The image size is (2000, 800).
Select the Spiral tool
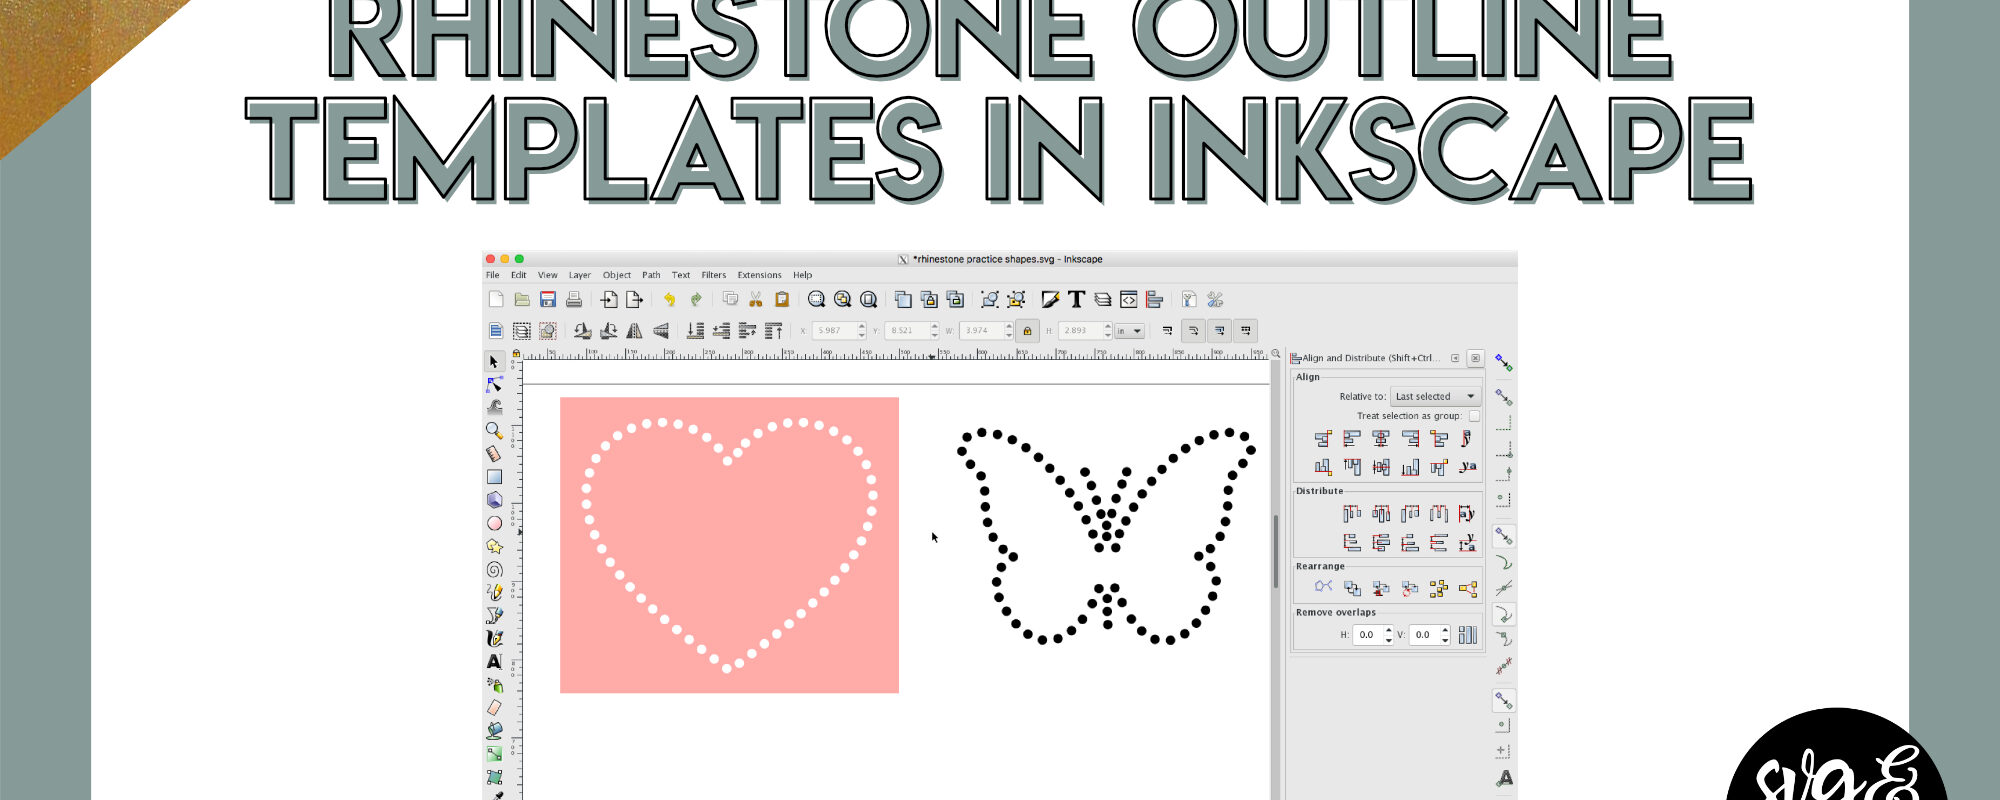pyautogui.click(x=494, y=569)
